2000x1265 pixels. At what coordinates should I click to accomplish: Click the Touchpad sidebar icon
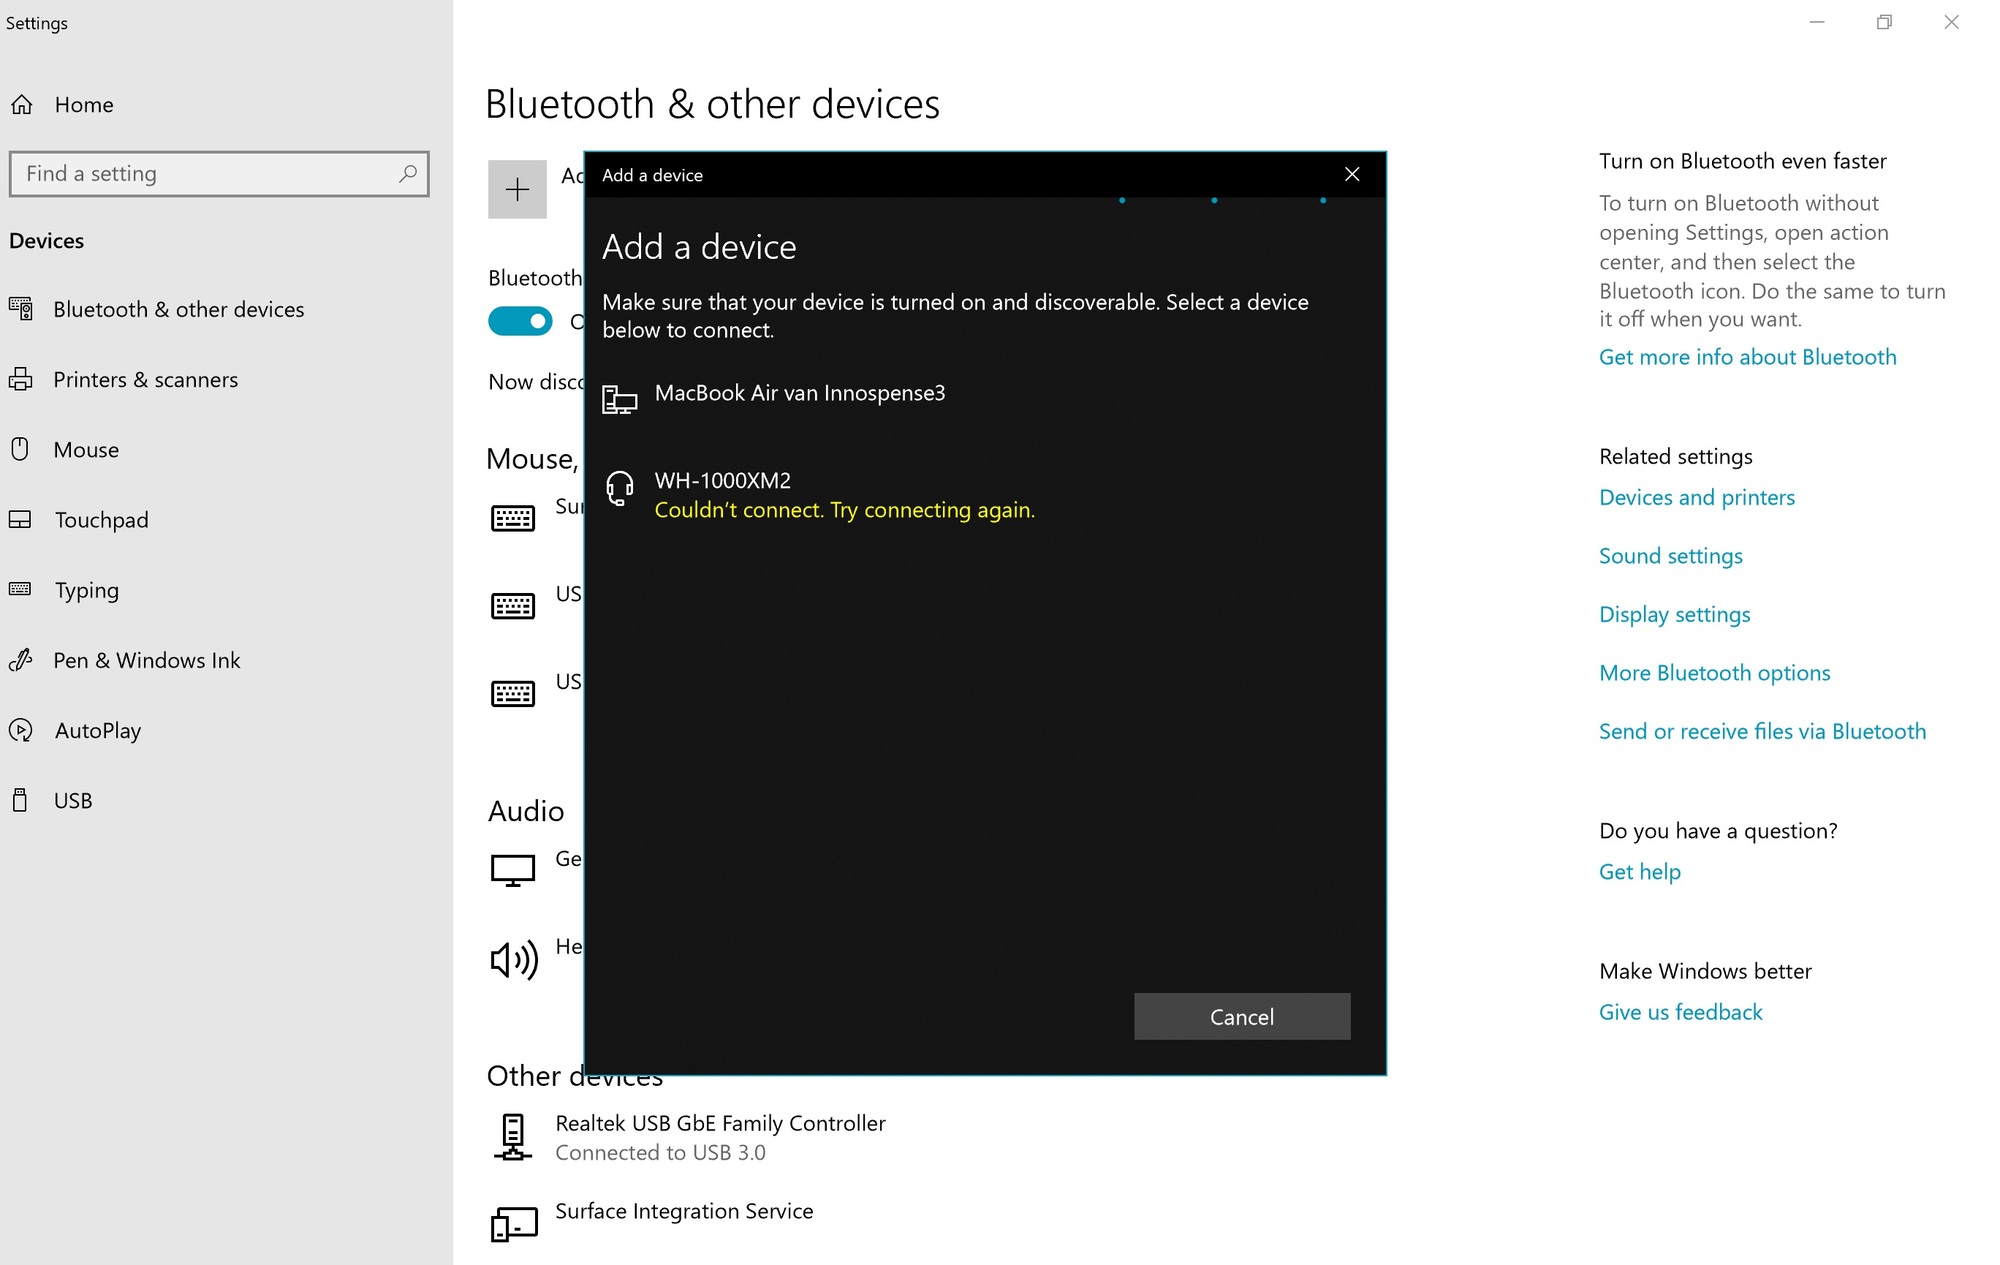coord(20,519)
